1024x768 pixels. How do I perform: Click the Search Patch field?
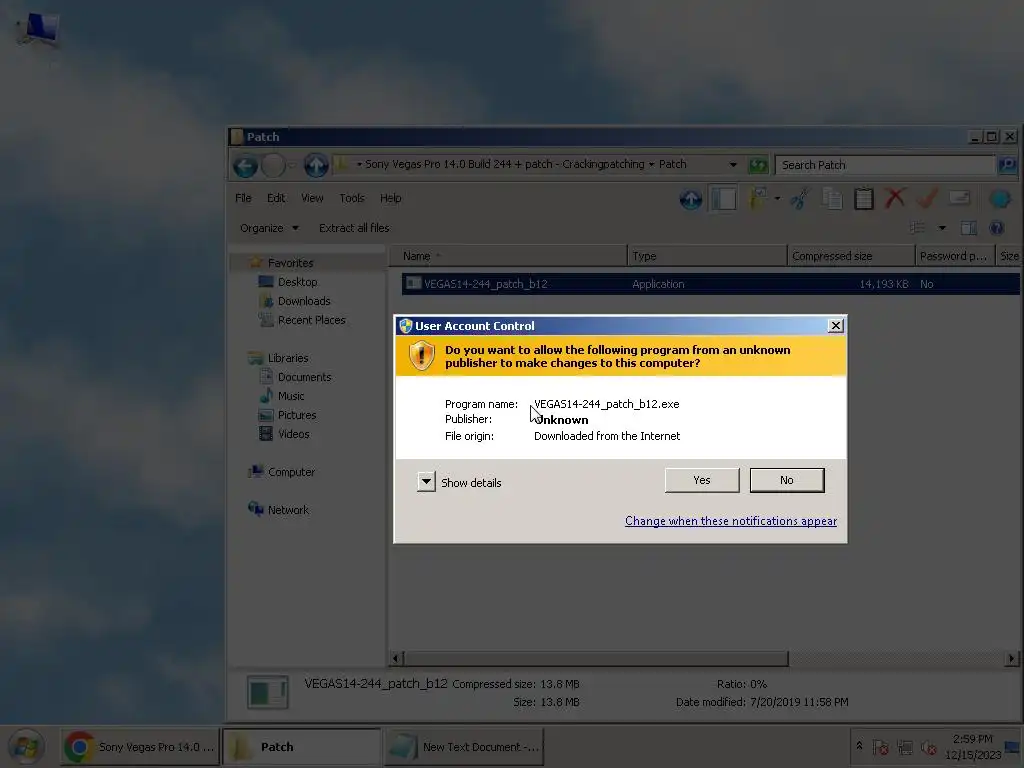884,165
